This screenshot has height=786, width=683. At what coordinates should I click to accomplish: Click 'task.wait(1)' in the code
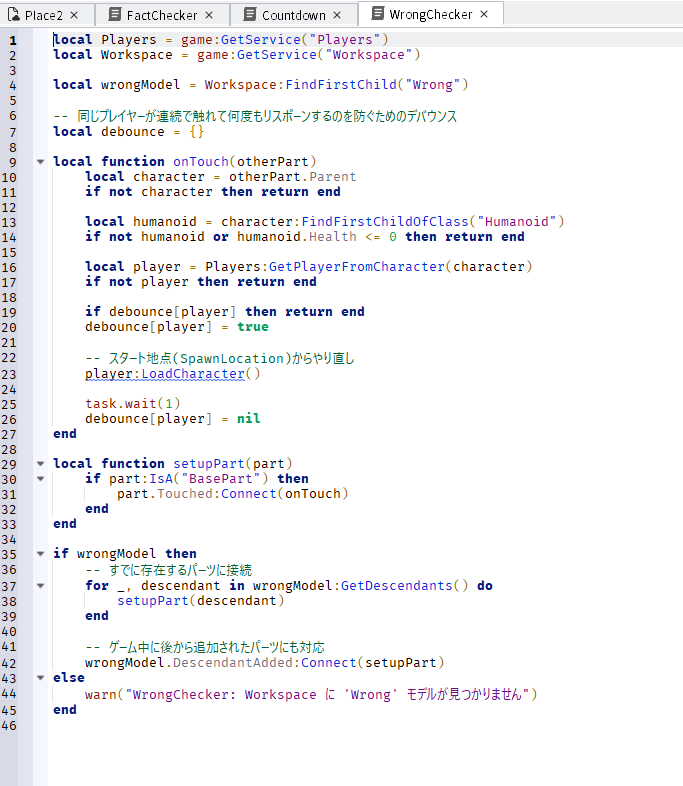pyautogui.click(x=132, y=404)
